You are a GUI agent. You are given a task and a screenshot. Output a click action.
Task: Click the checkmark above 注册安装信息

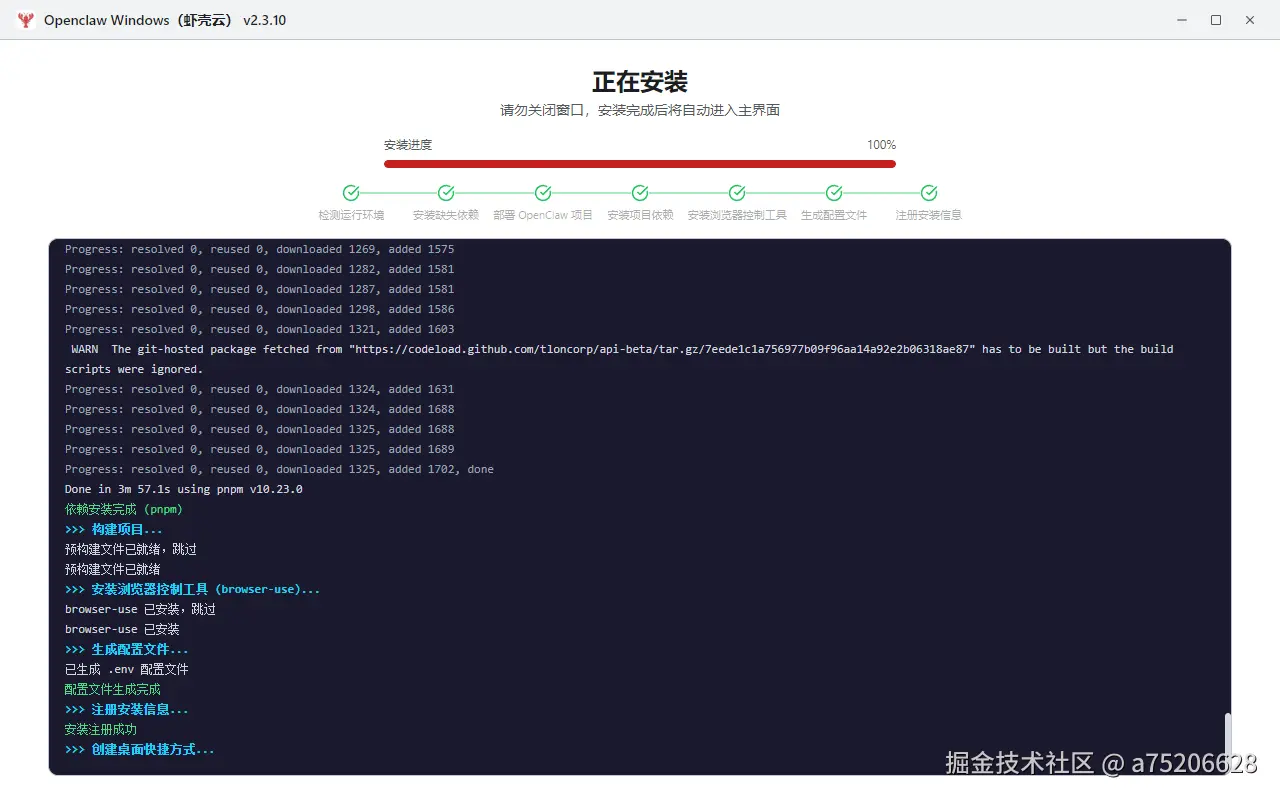[x=929, y=193]
